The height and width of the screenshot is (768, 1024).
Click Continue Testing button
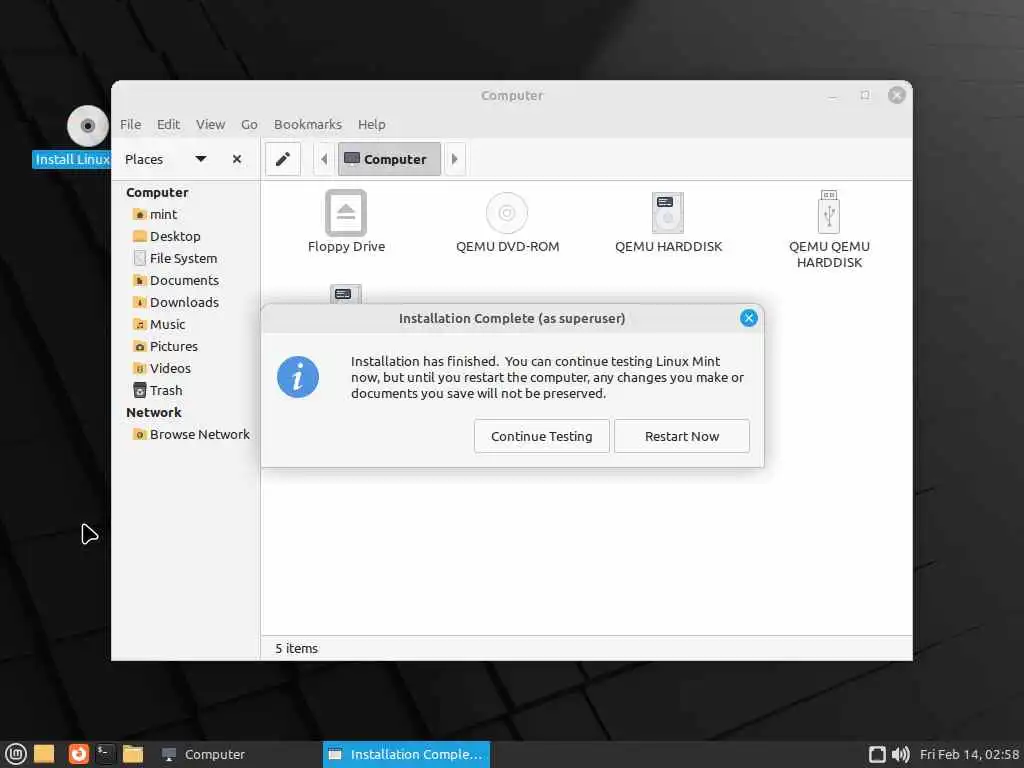(541, 436)
